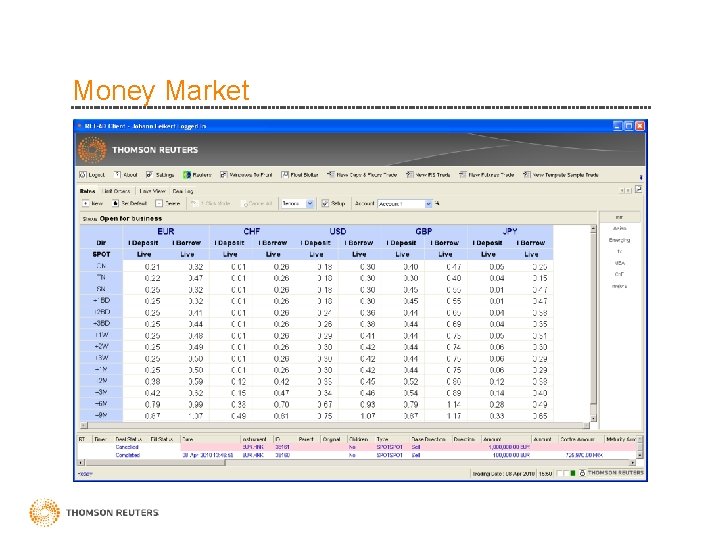Image resolution: width=720 pixels, height=540 pixels.
Task: Switch to the Rates tab
Action: click(x=87, y=191)
